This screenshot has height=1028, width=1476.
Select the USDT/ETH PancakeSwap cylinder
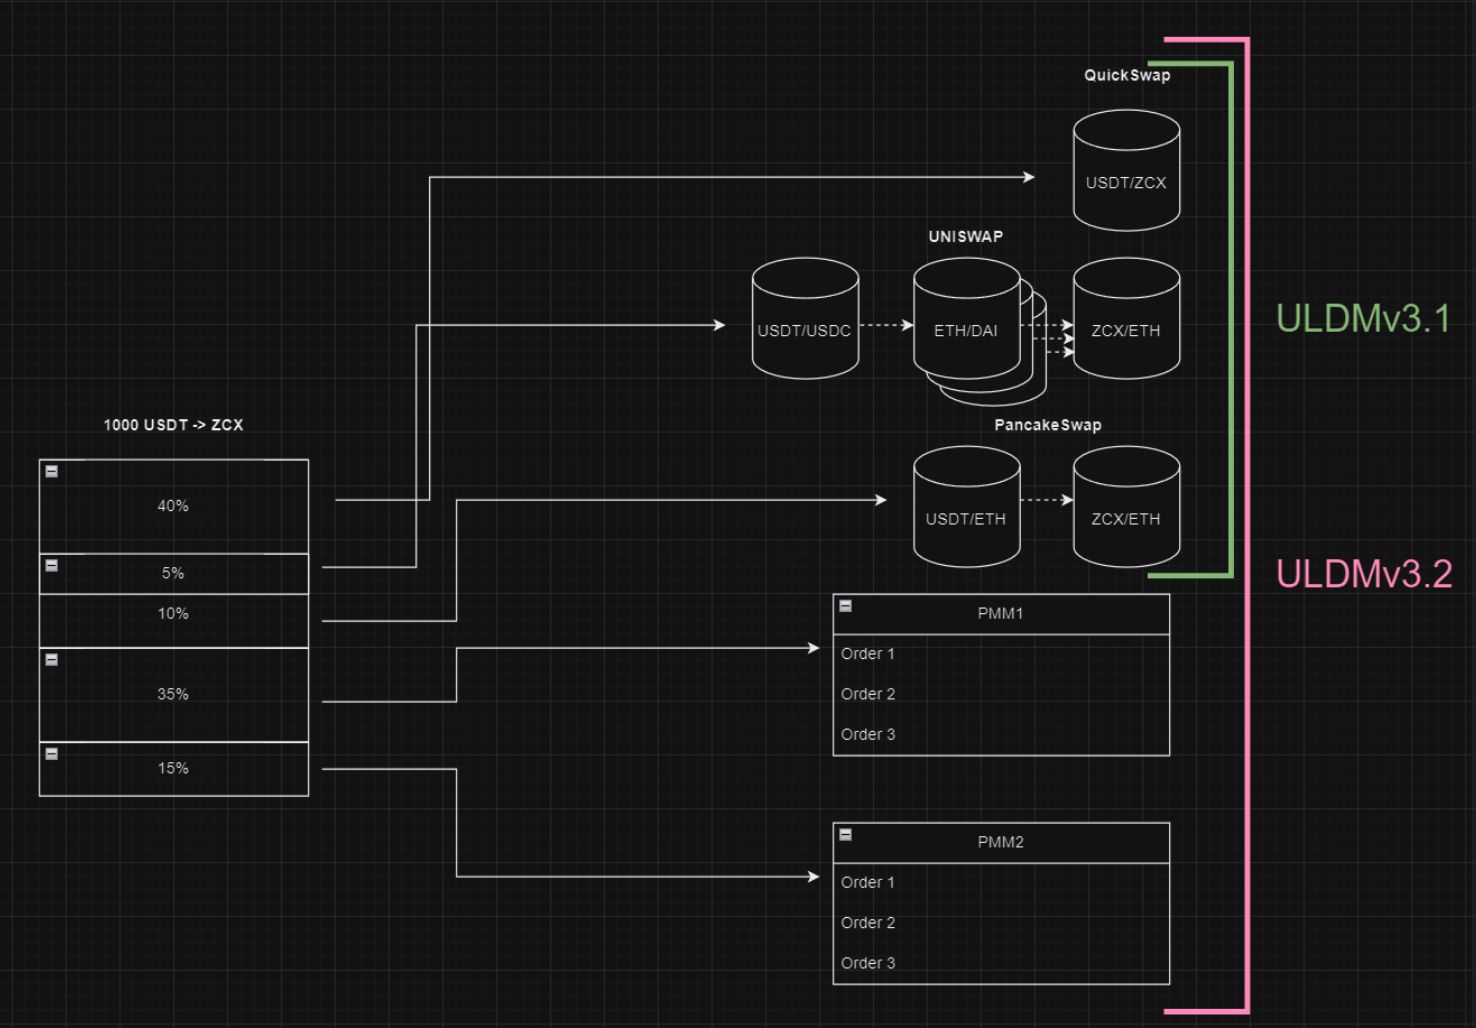coord(965,518)
